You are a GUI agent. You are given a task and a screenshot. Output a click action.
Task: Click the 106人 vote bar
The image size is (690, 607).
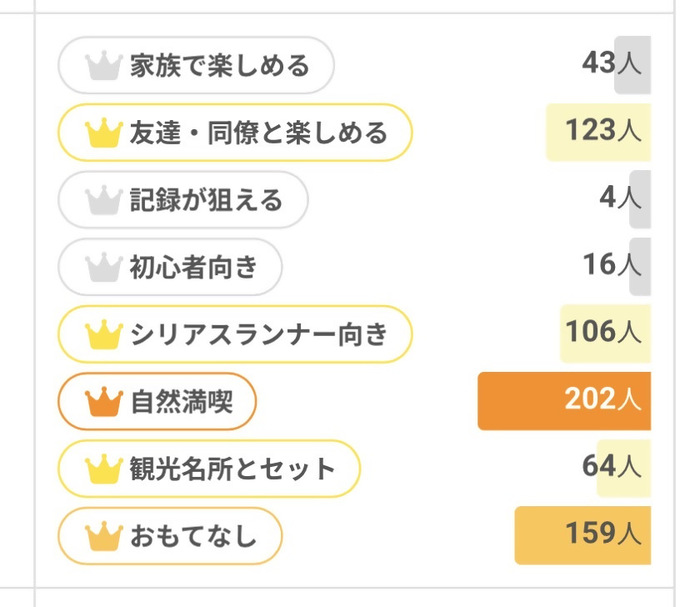[x=605, y=333]
